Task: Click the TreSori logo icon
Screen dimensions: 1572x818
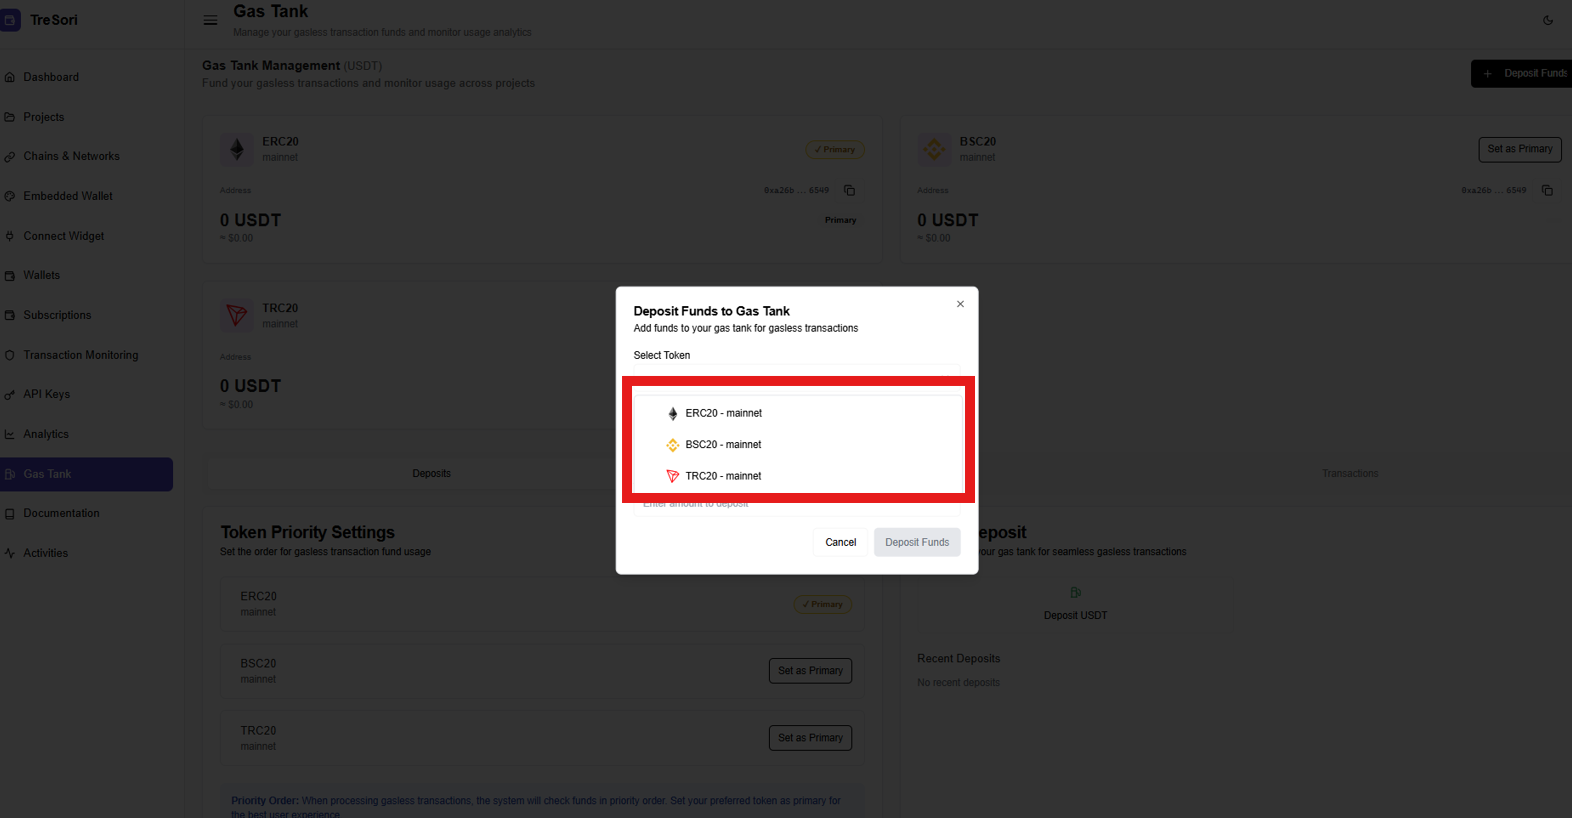Action: click(x=10, y=20)
